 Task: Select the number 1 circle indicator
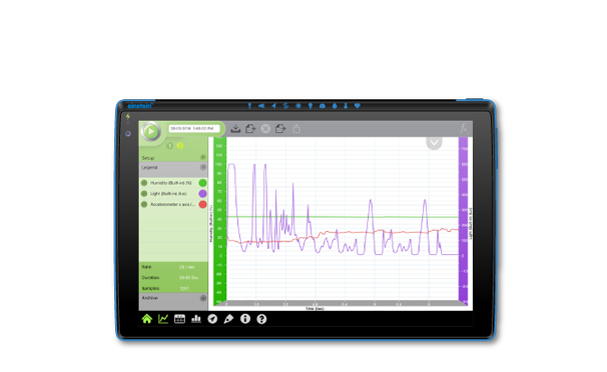(170, 146)
